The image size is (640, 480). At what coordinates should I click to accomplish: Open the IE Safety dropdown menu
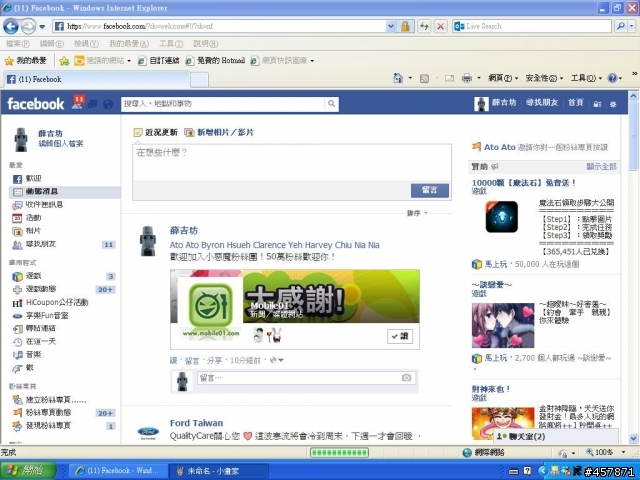(x=544, y=78)
